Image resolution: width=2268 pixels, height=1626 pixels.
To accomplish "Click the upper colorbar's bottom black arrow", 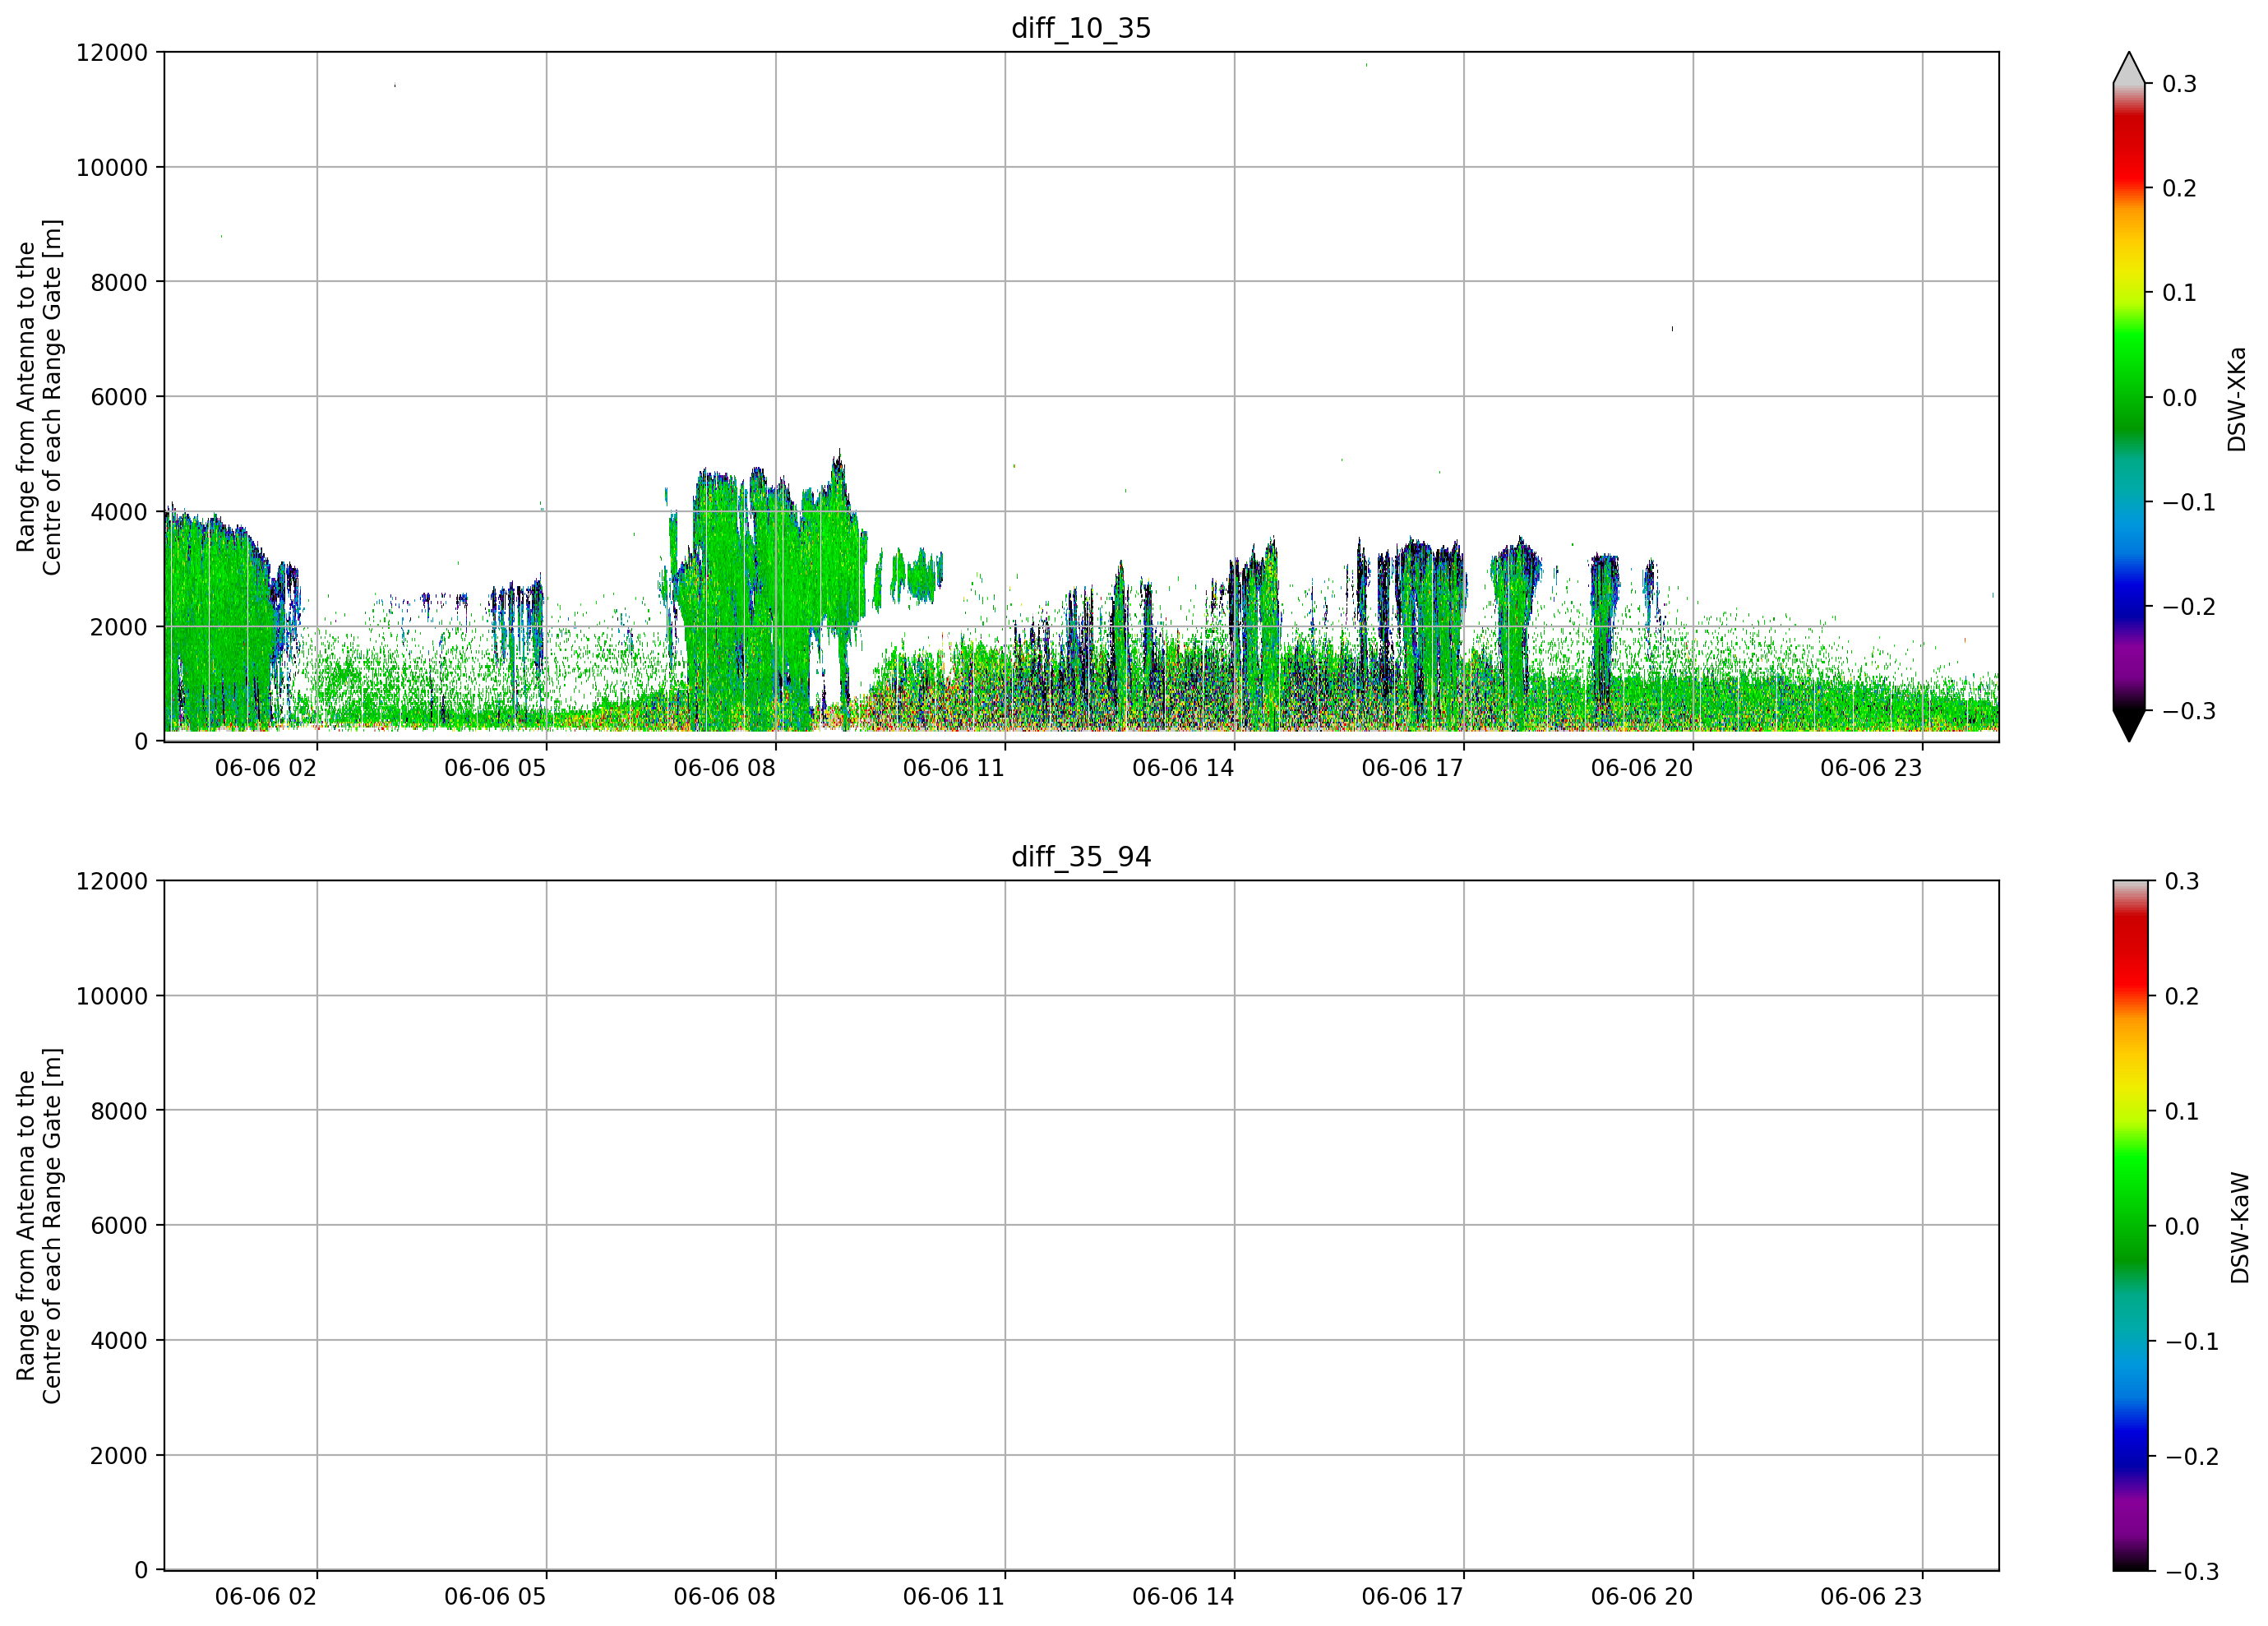I will point(2129,726).
